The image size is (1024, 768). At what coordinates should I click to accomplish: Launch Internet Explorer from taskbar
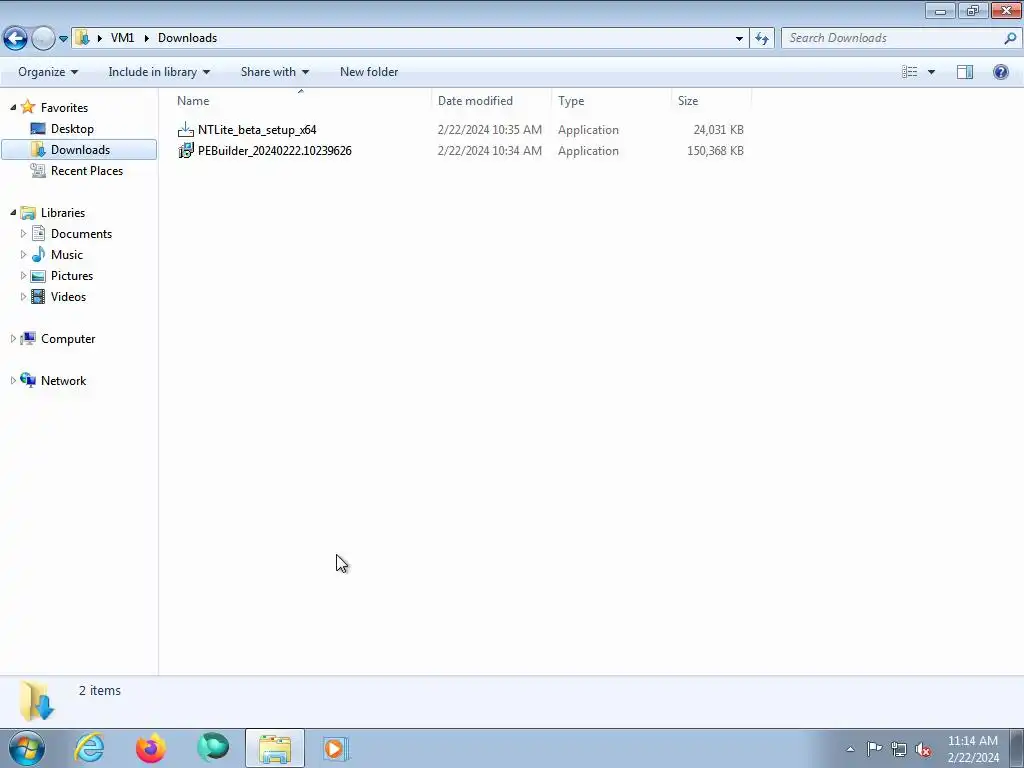click(x=89, y=748)
